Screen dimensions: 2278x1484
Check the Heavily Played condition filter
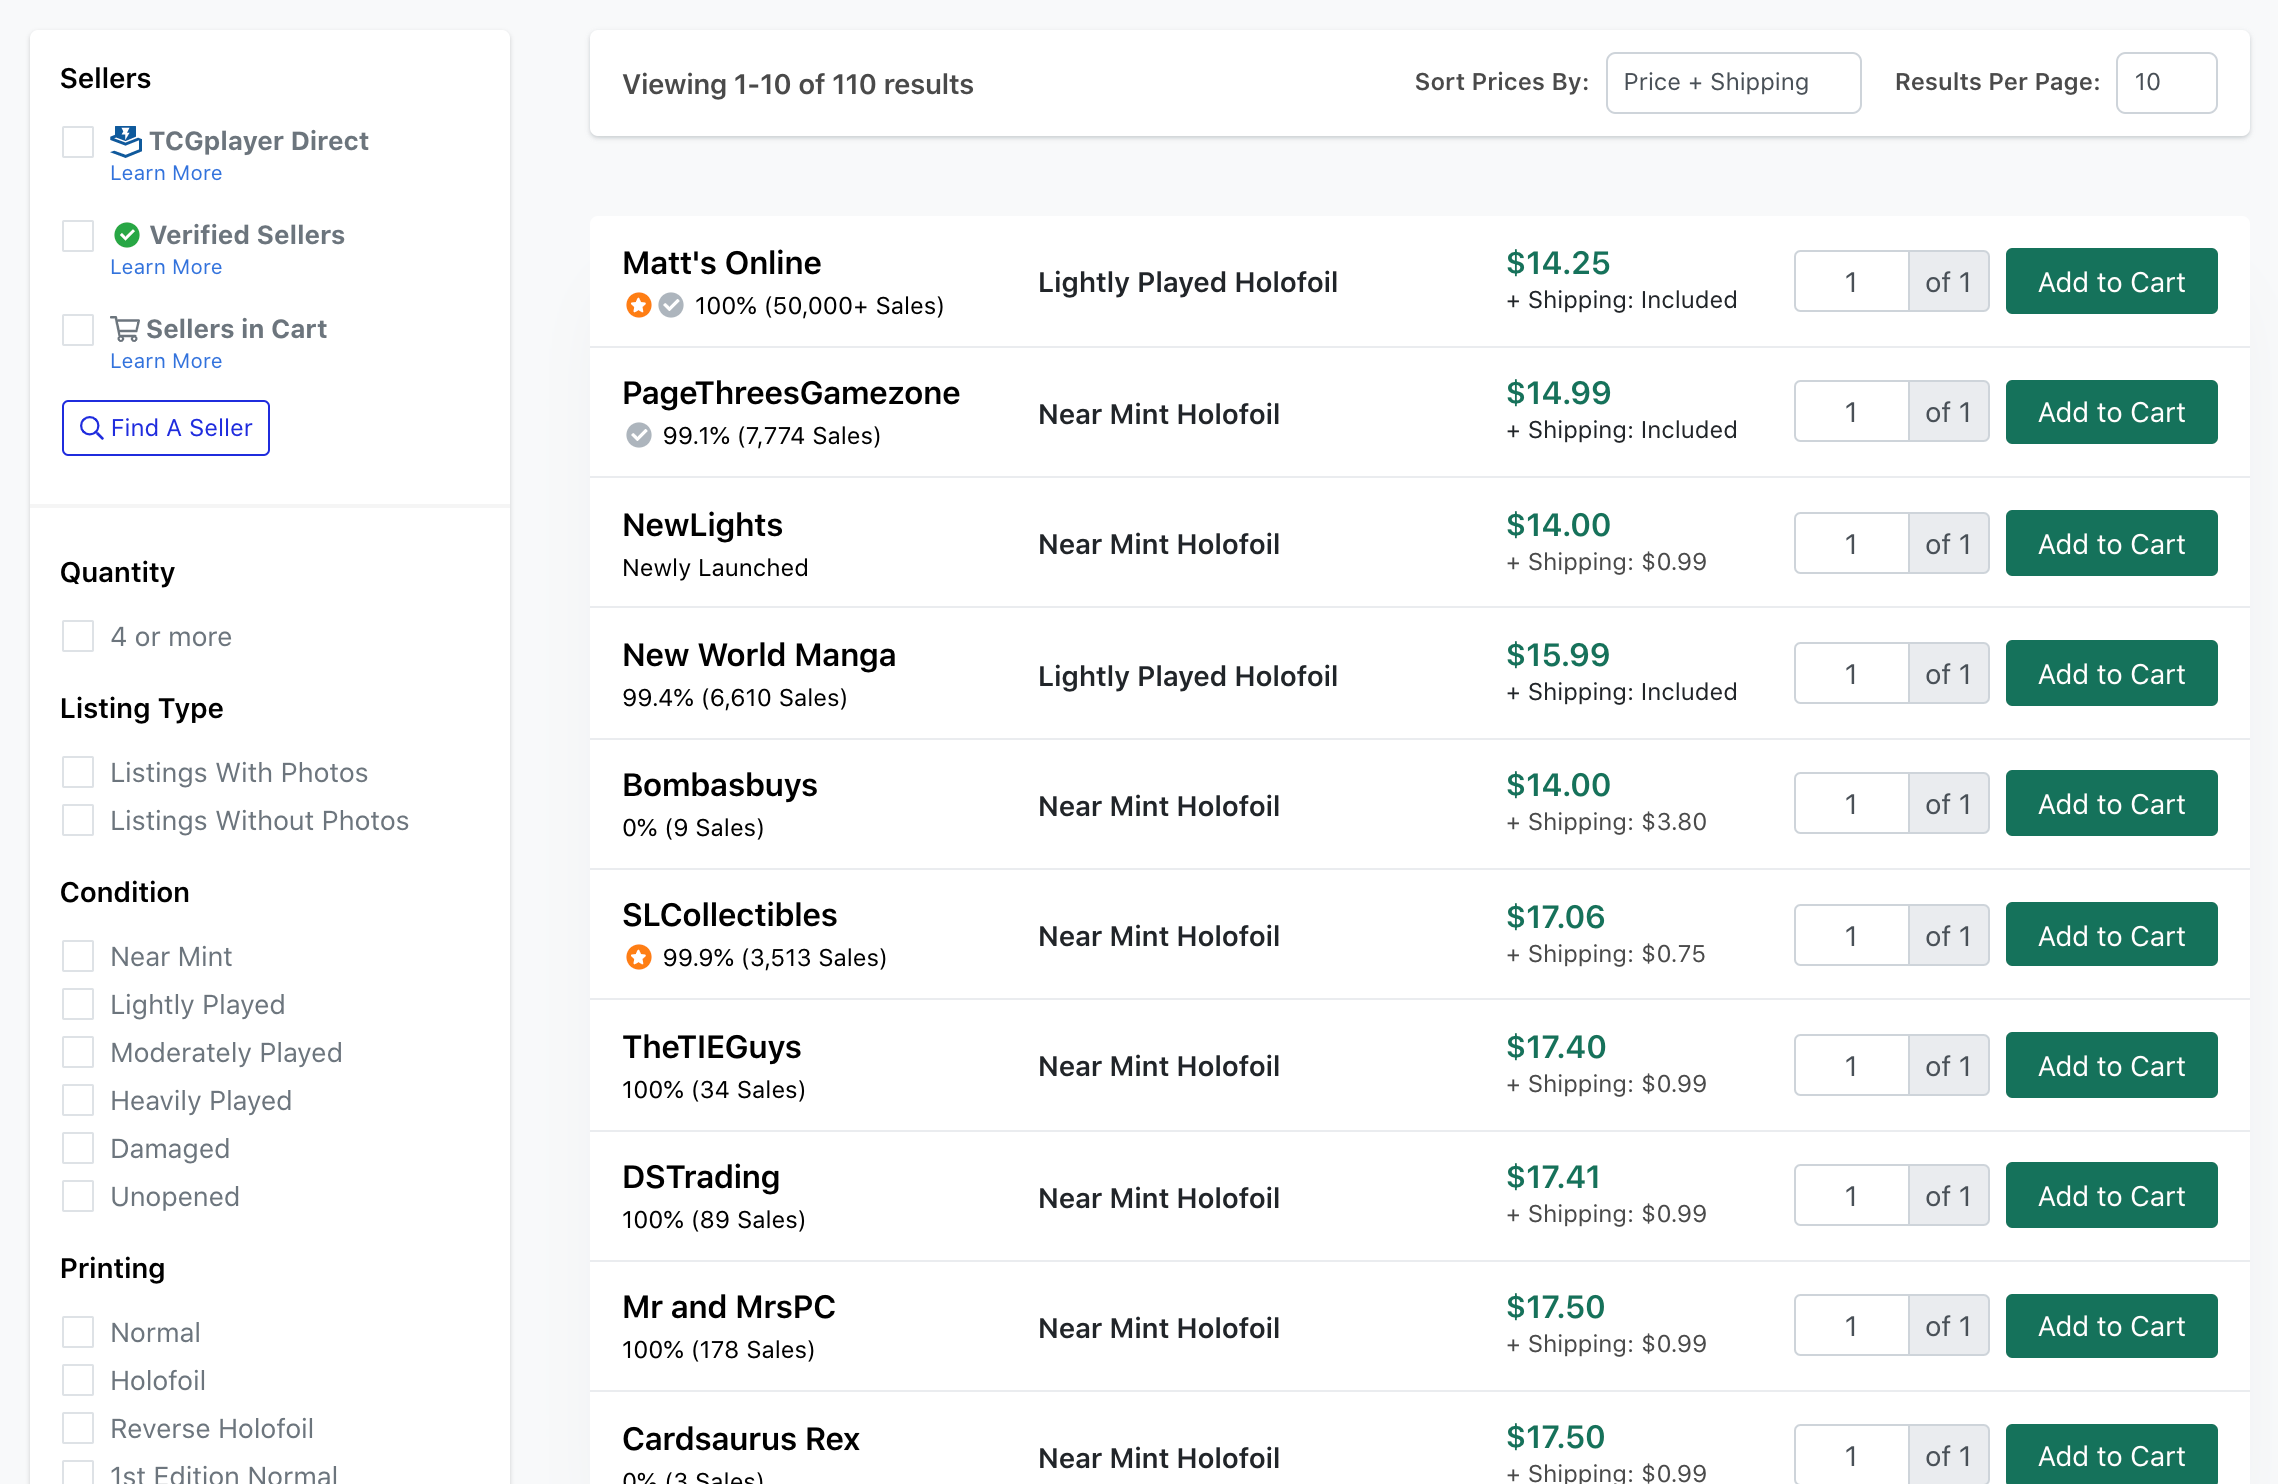coord(78,1100)
